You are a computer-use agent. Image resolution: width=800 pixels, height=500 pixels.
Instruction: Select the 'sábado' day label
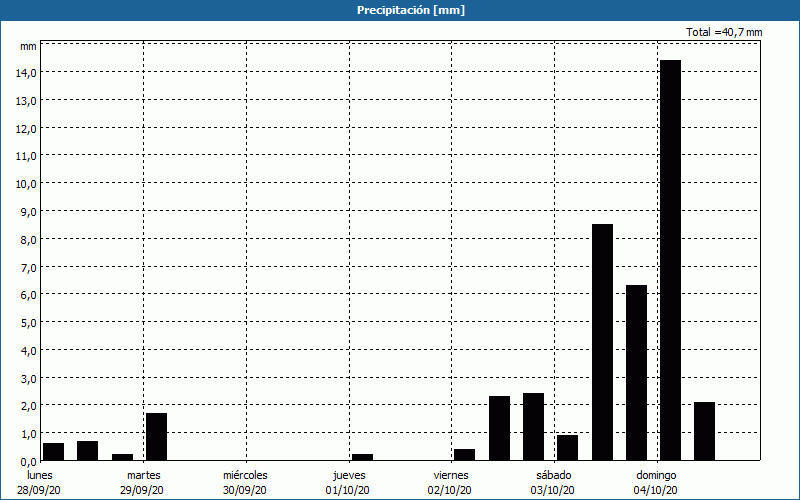coord(554,475)
